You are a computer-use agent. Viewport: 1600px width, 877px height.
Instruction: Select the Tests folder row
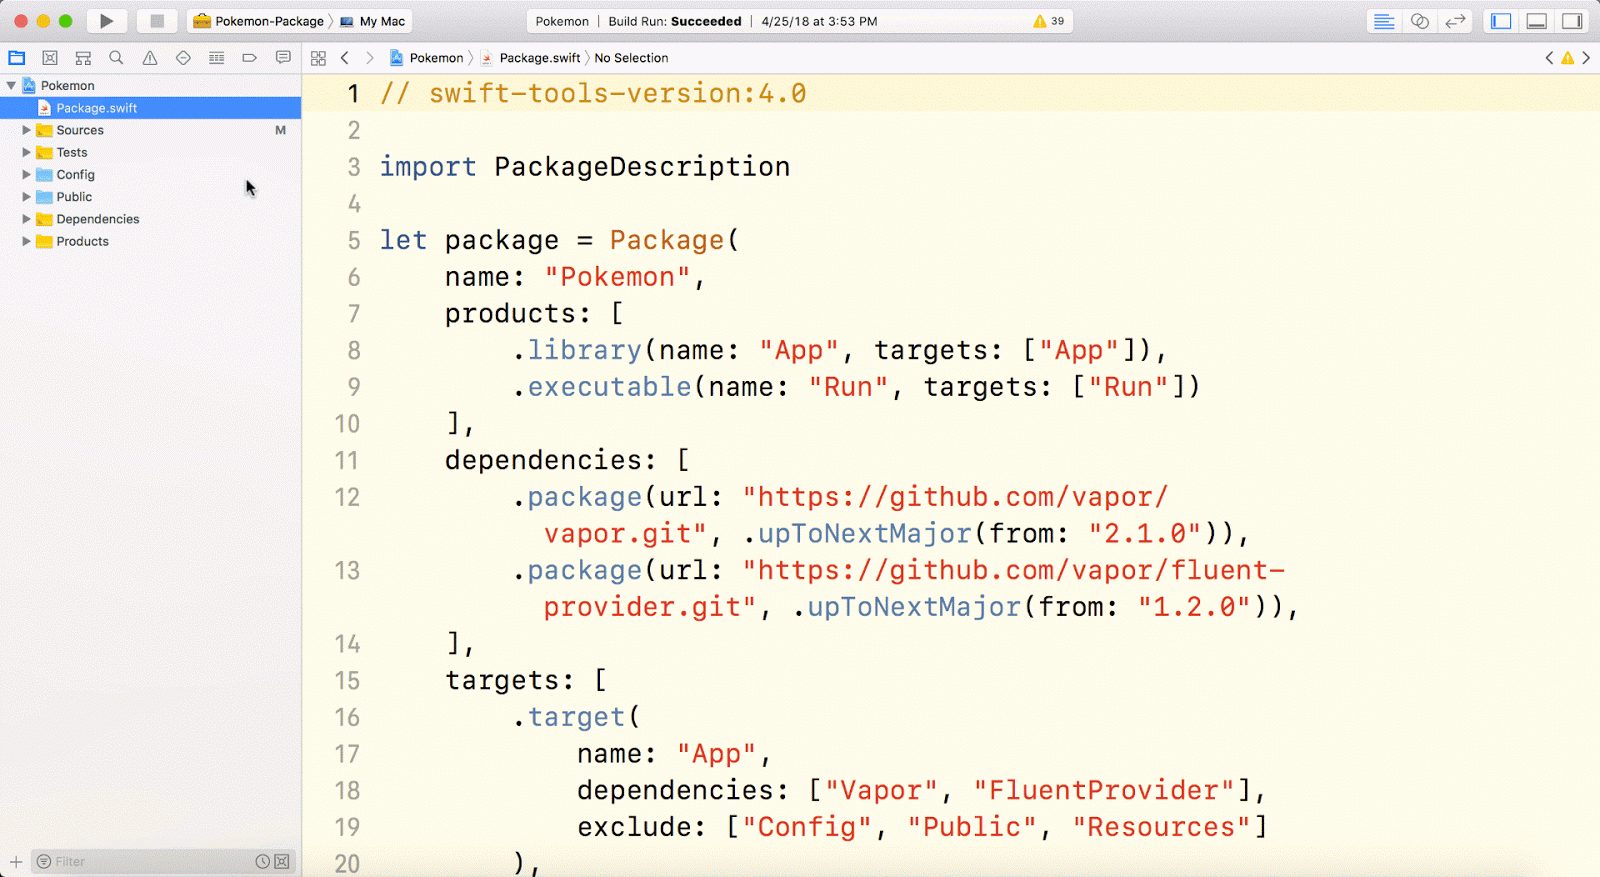tap(150, 152)
